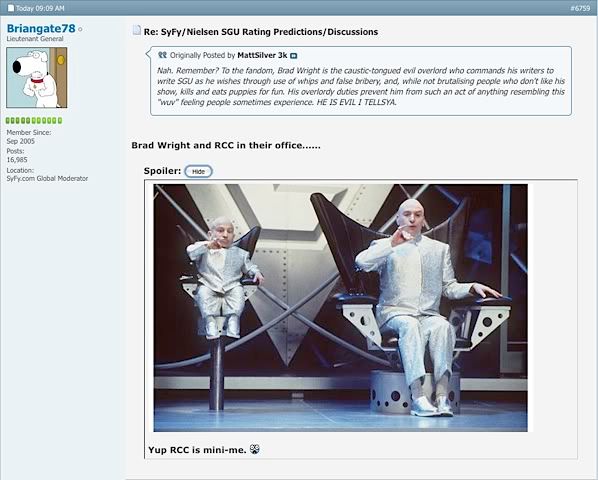Viewport: 598px width, 480px height.
Task: Select the "Sep 2005" member since date
Action: pyautogui.click(x=21, y=141)
